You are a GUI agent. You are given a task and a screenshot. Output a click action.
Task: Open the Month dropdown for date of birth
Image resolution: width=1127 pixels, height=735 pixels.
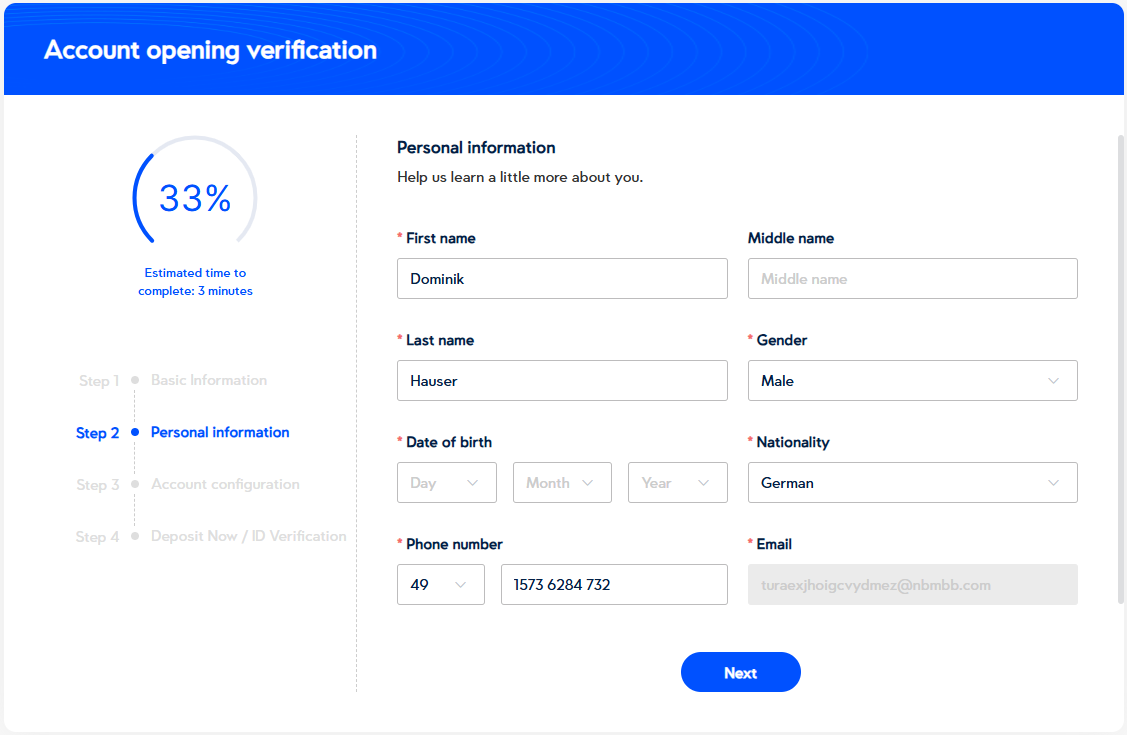pyautogui.click(x=562, y=483)
